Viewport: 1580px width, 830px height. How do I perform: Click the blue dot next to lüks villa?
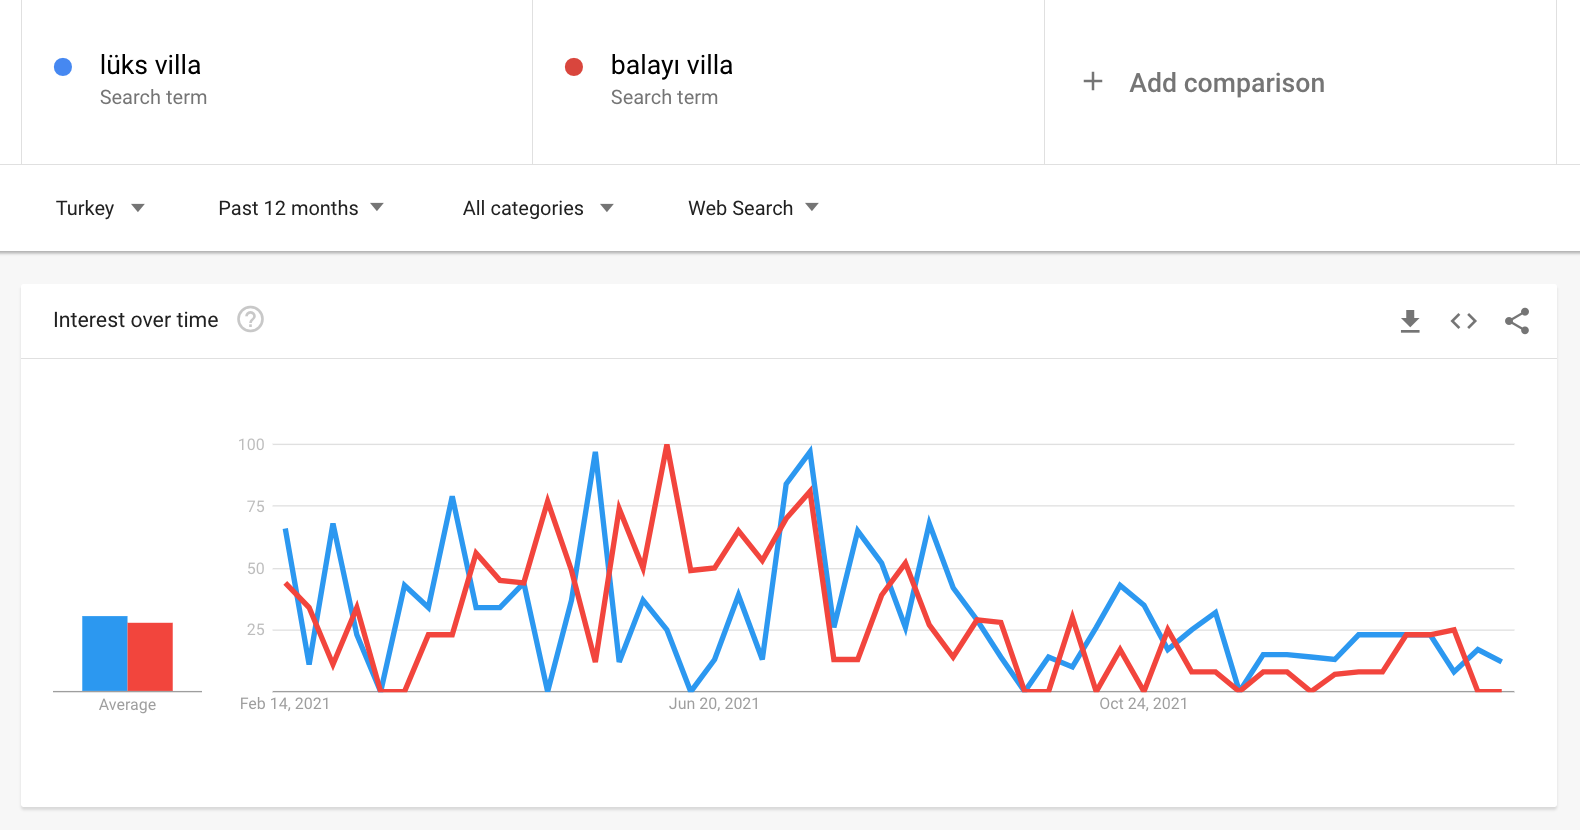point(63,67)
